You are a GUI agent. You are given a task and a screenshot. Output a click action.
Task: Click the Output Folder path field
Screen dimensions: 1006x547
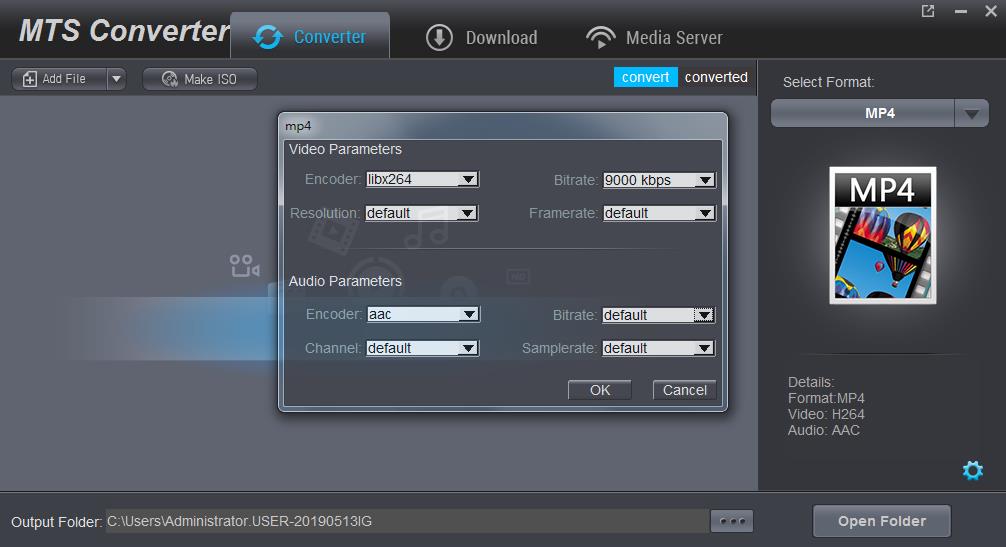tap(405, 521)
